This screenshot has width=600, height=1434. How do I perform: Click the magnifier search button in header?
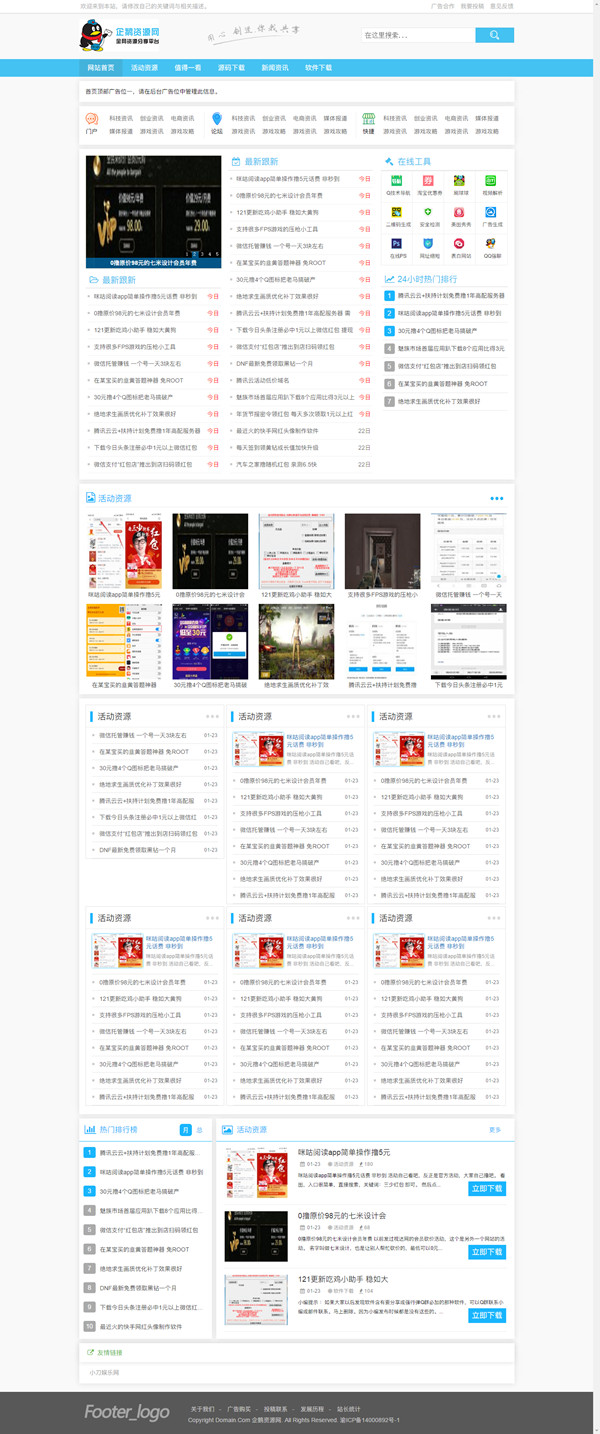click(494, 36)
